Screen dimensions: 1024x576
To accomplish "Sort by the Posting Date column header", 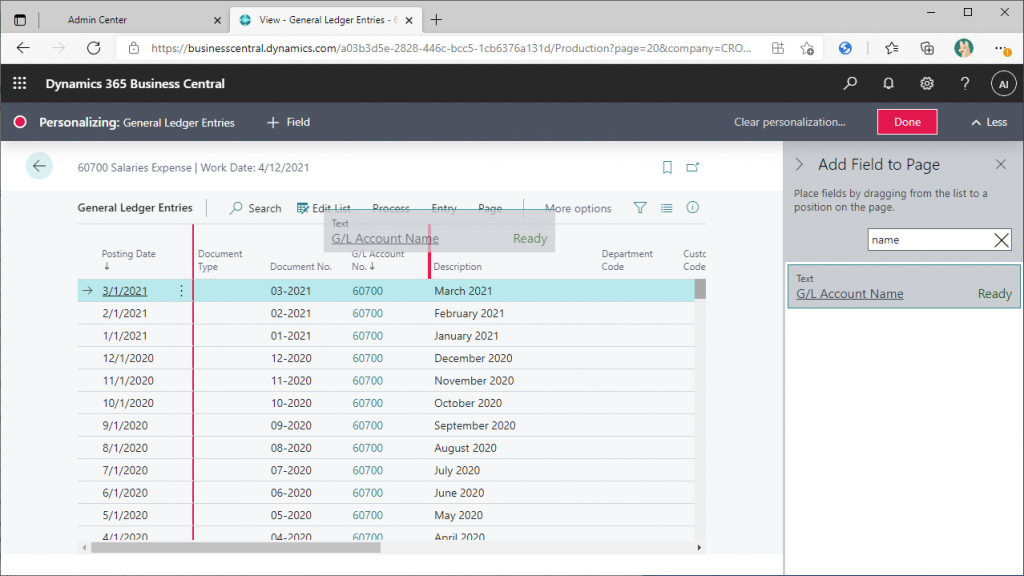I will pyautogui.click(x=128, y=259).
